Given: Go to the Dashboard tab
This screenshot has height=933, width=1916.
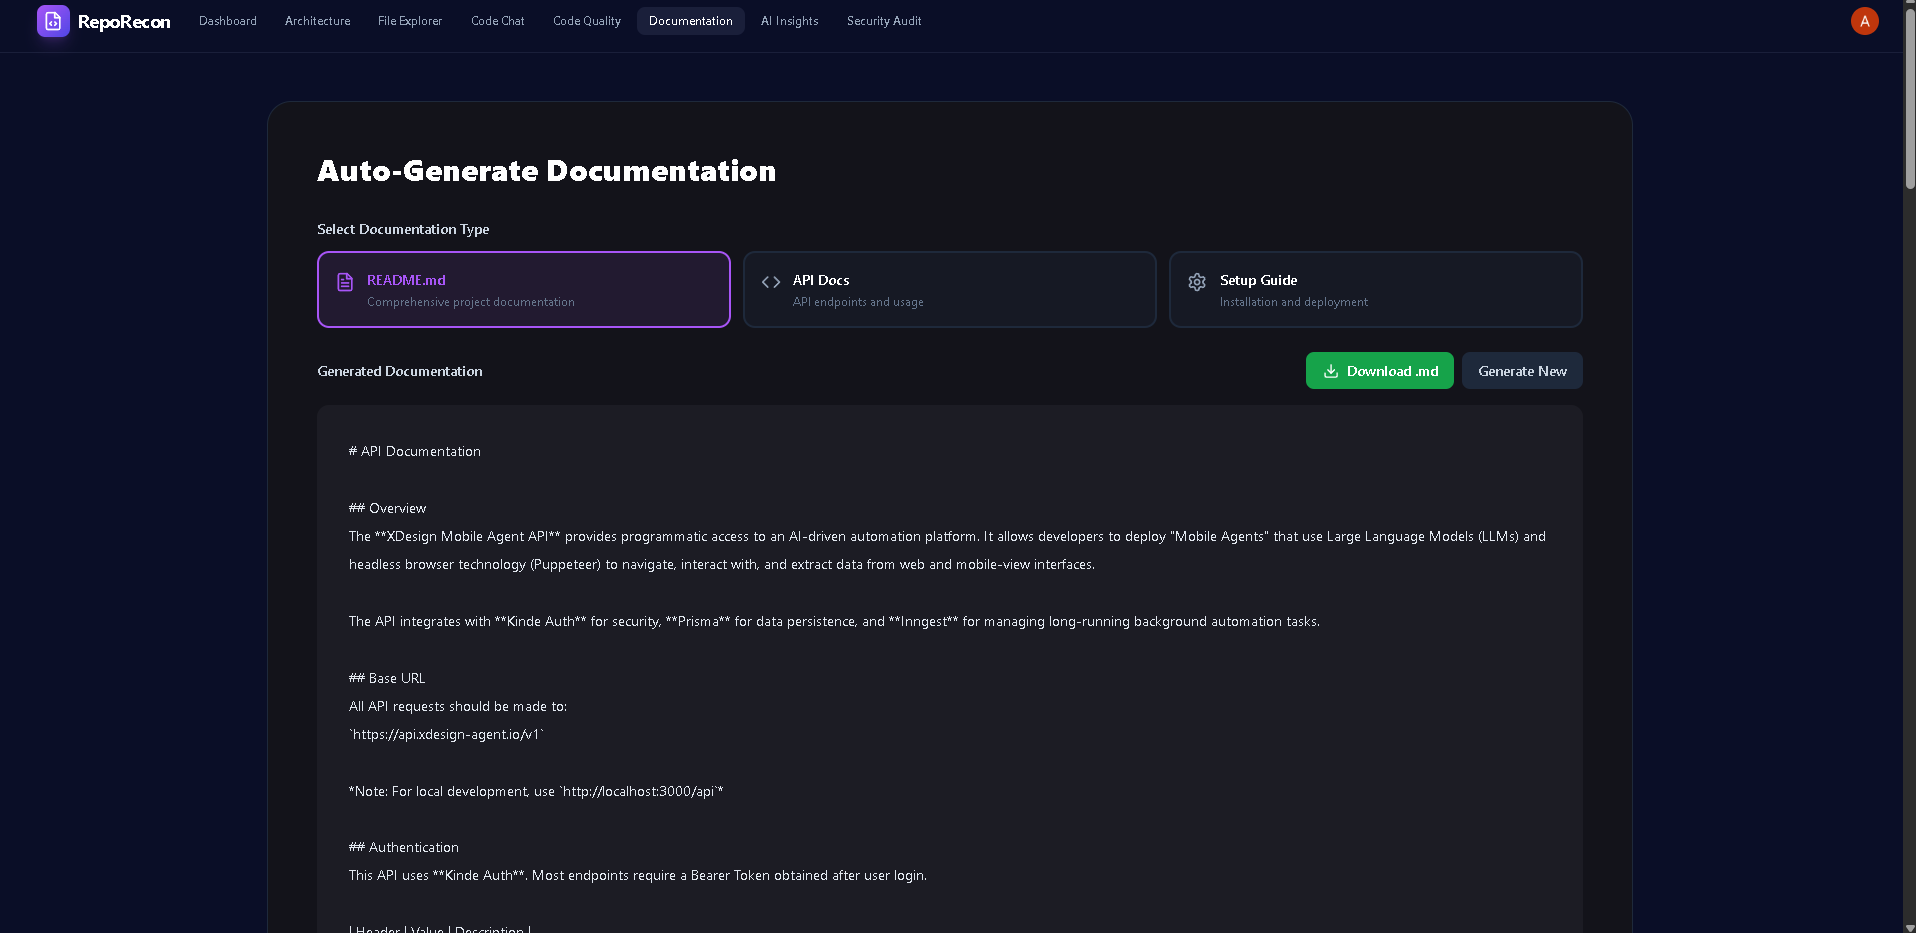Looking at the screenshot, I should (x=228, y=21).
